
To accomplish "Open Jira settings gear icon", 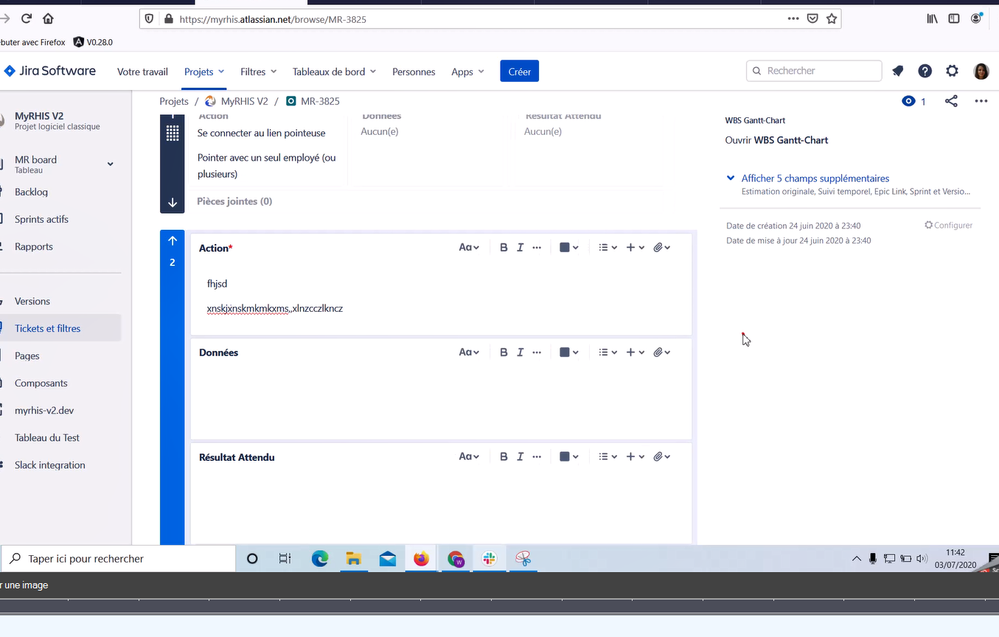I will coord(952,71).
